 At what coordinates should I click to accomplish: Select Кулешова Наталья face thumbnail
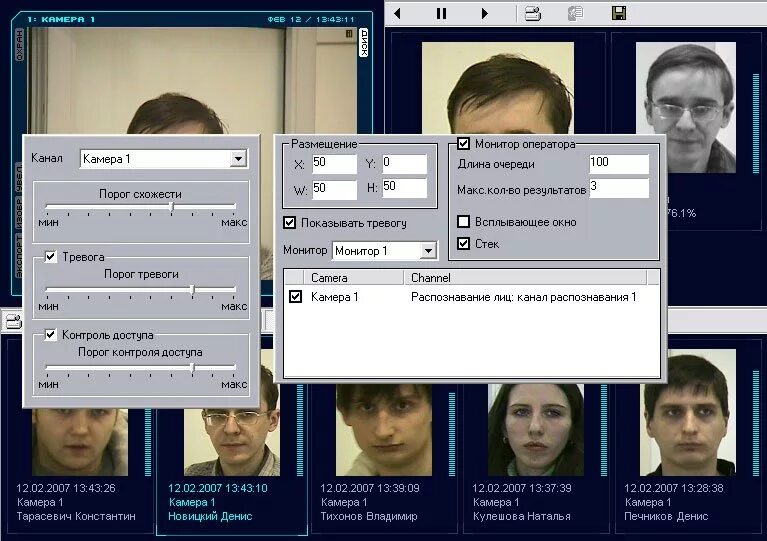coord(536,430)
